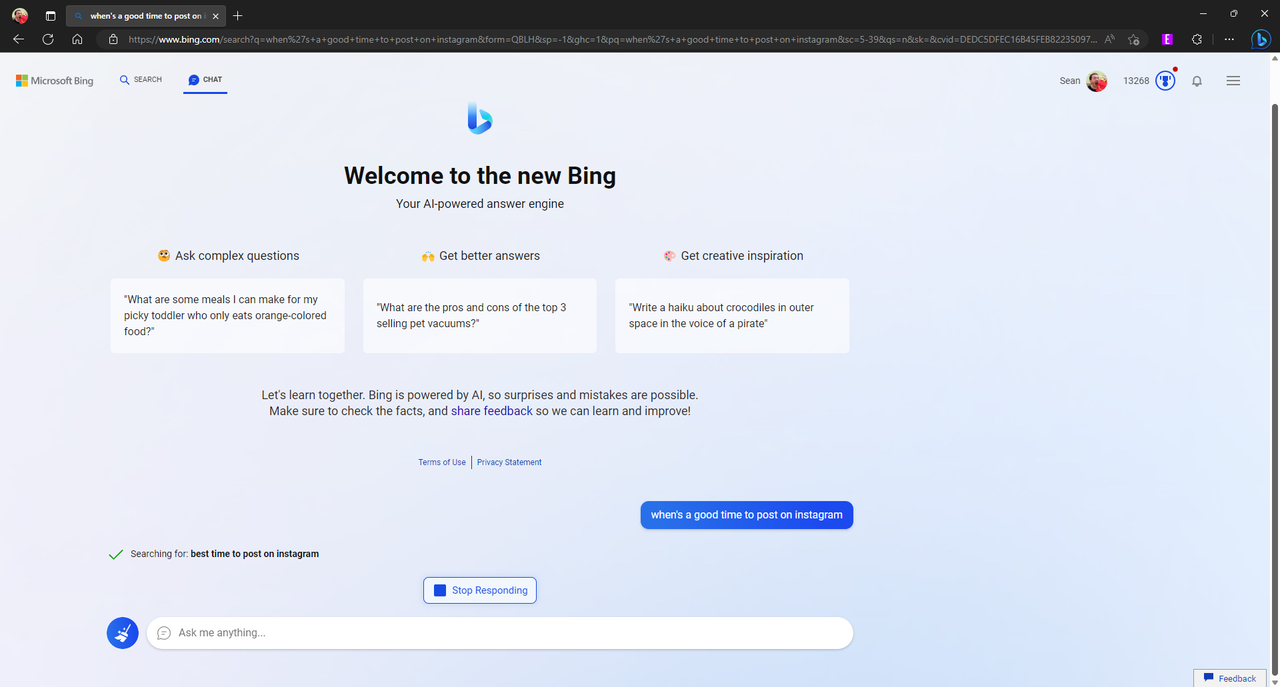This screenshot has width=1280, height=687.
Task: Click the Welcome to the new Bing title
Action: pos(480,176)
